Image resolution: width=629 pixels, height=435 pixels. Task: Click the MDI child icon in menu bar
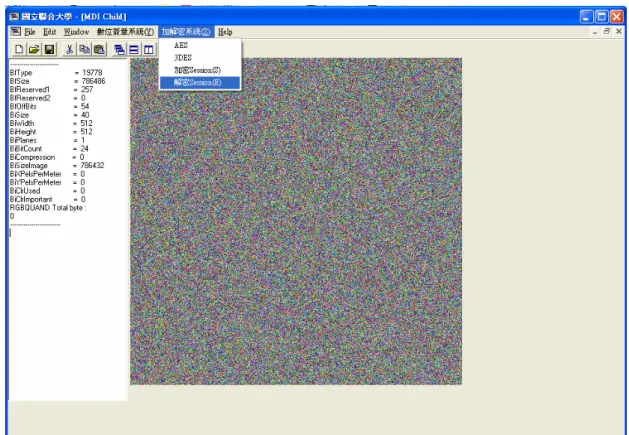click(16, 31)
